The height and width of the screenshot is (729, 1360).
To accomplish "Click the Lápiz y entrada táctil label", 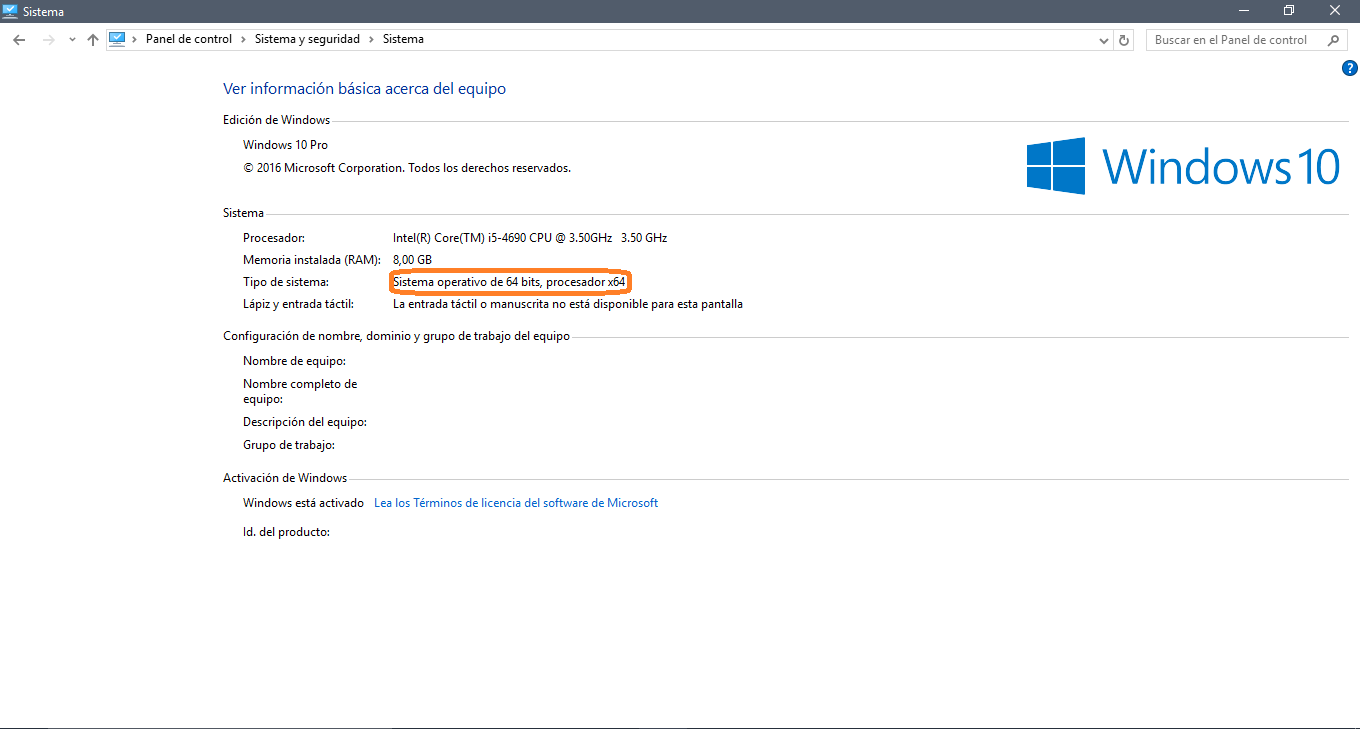I will (299, 304).
